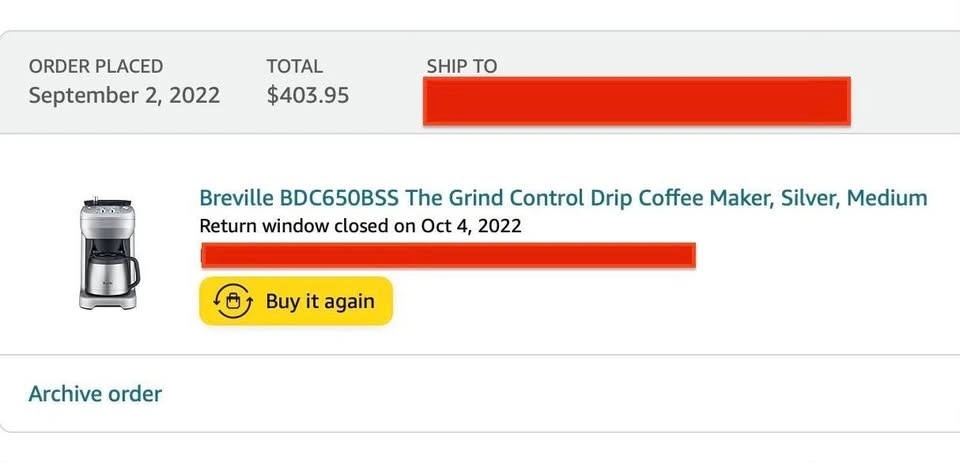Click the SHIP TO header label
This screenshot has height=463, width=960.
click(461, 66)
